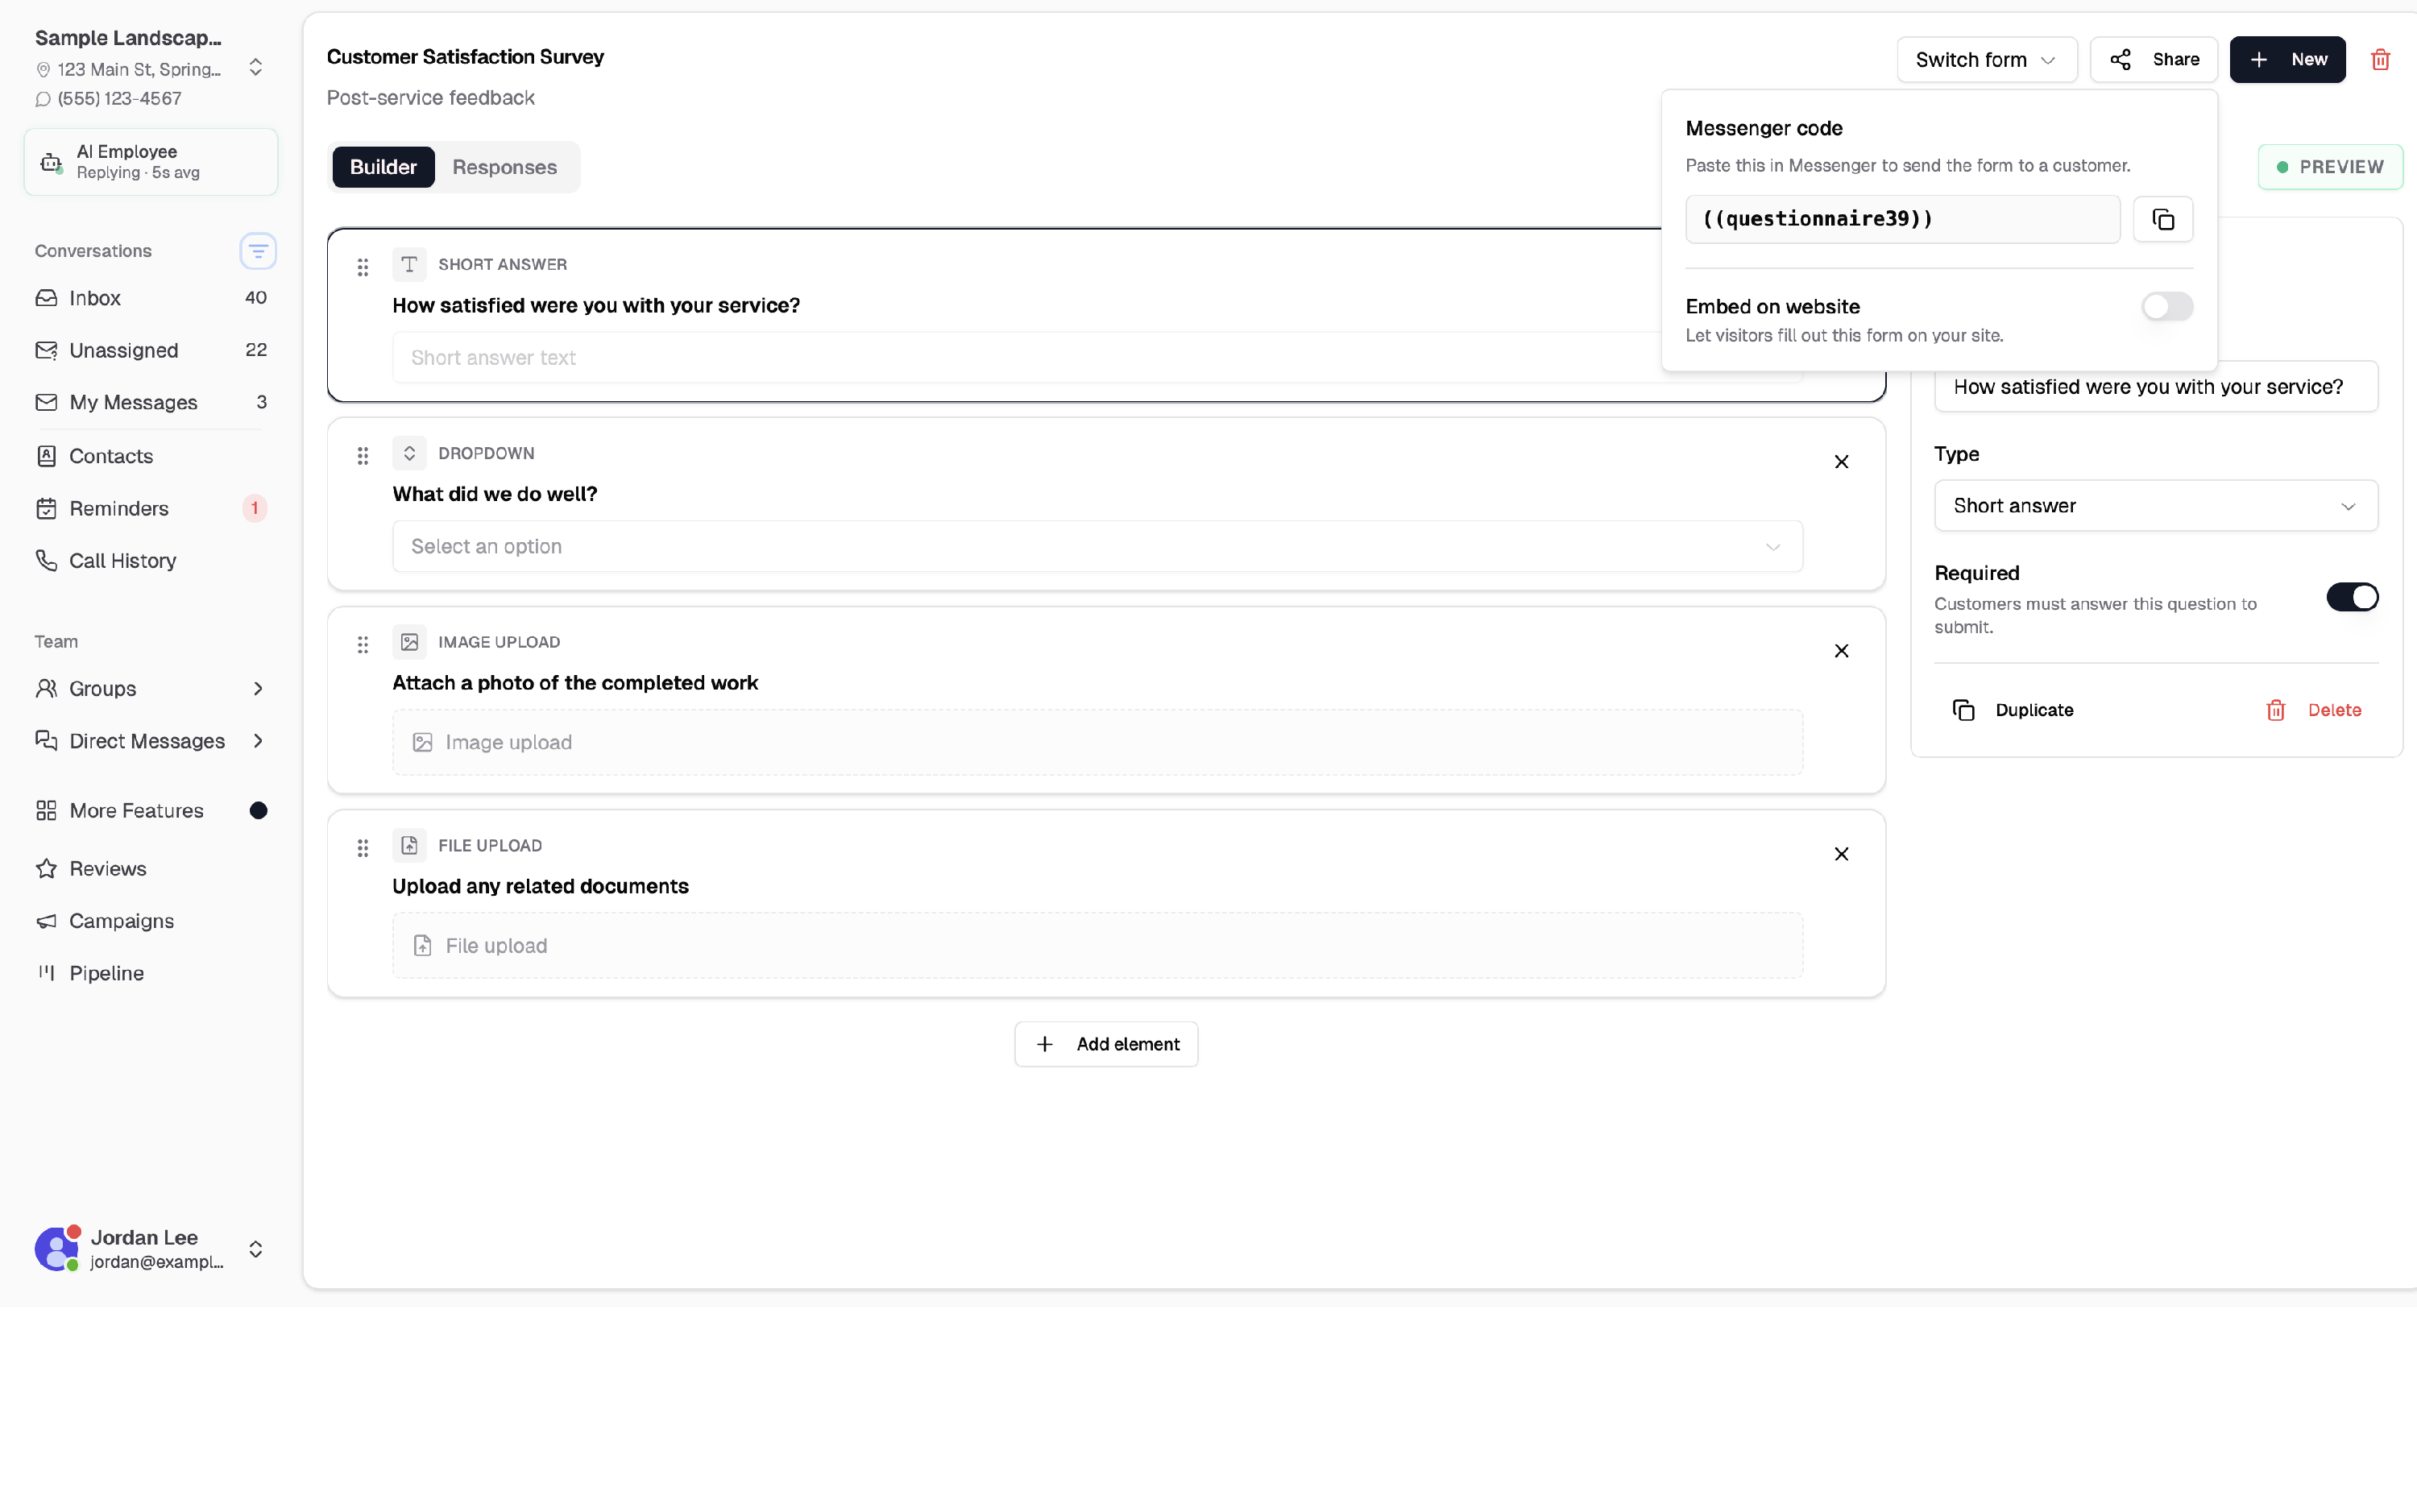Click the red trash icon to delete the form
This screenshot has height=1512, width=2417.
coord(2380,60)
